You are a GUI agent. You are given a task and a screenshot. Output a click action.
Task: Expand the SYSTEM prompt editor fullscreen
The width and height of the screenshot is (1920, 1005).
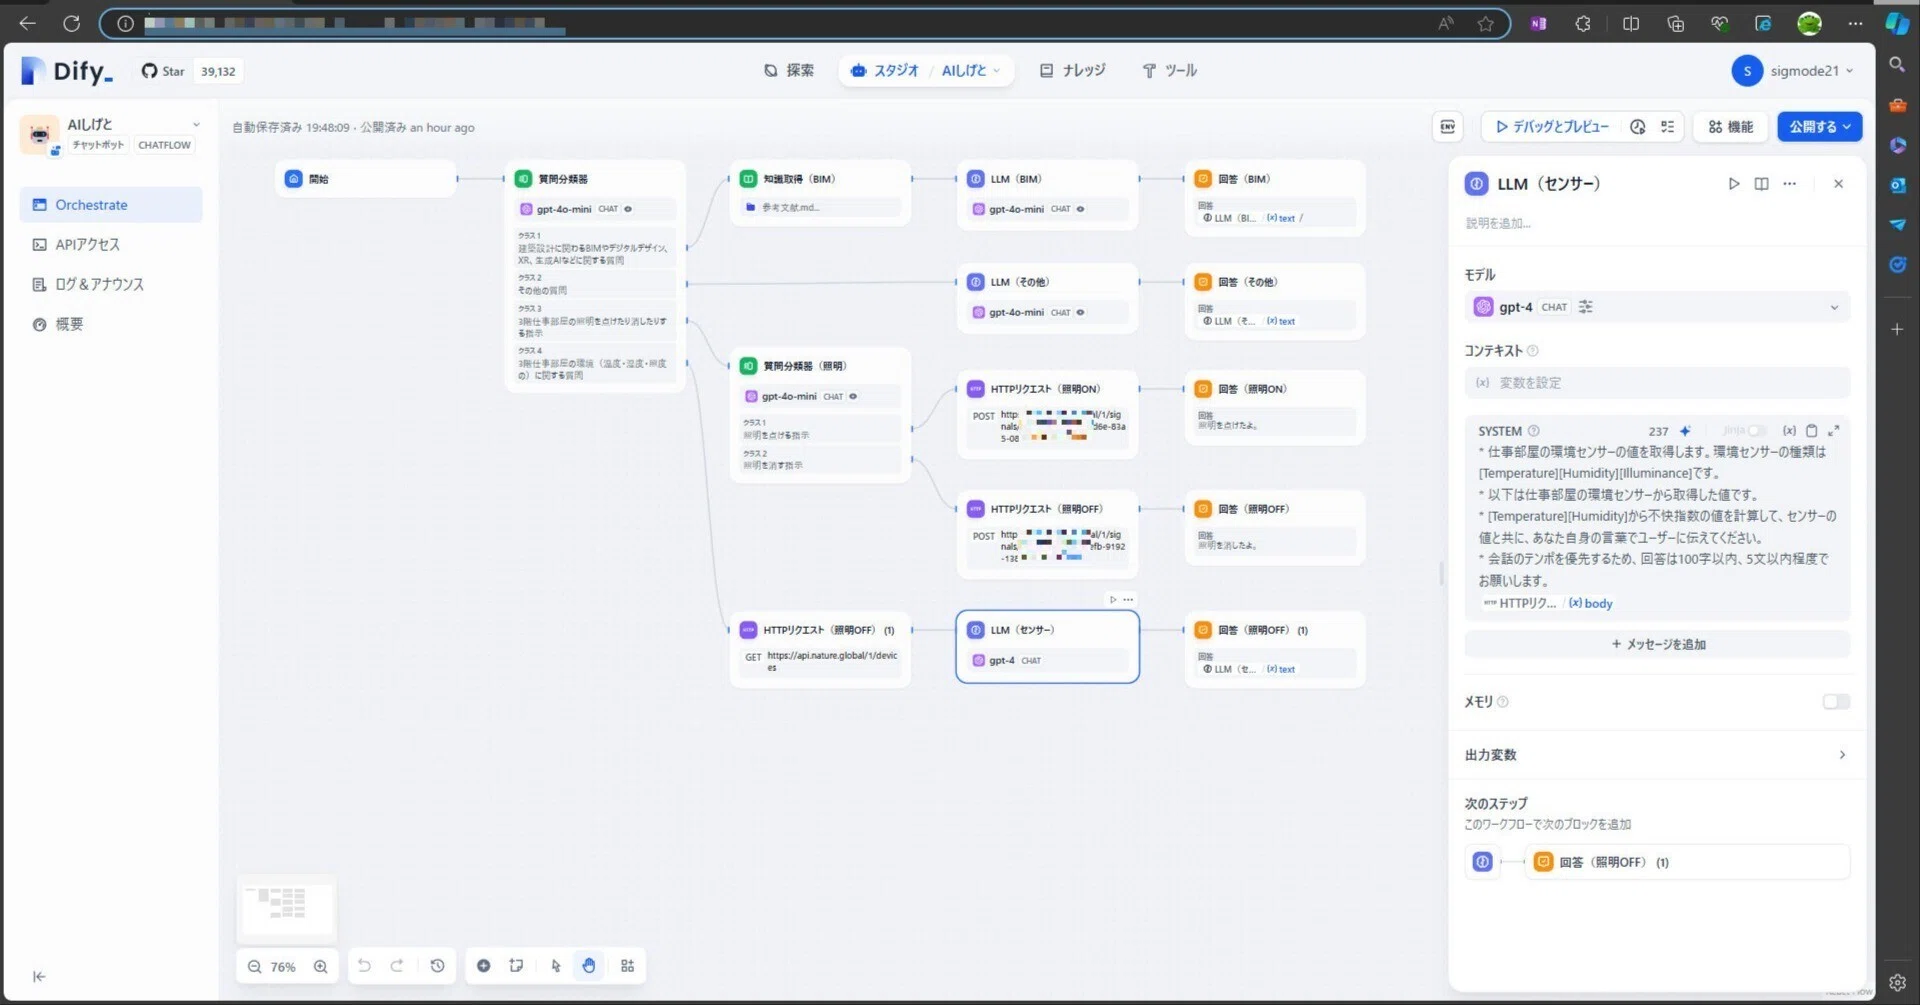point(1833,431)
